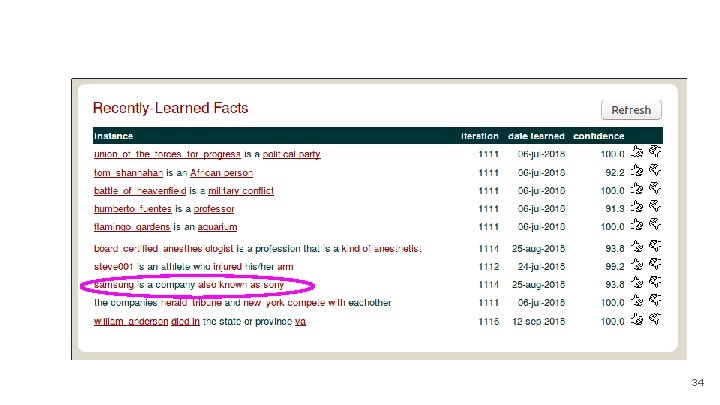Open the 'died in' relation link
The width and height of the screenshot is (720, 405).
tap(186, 321)
